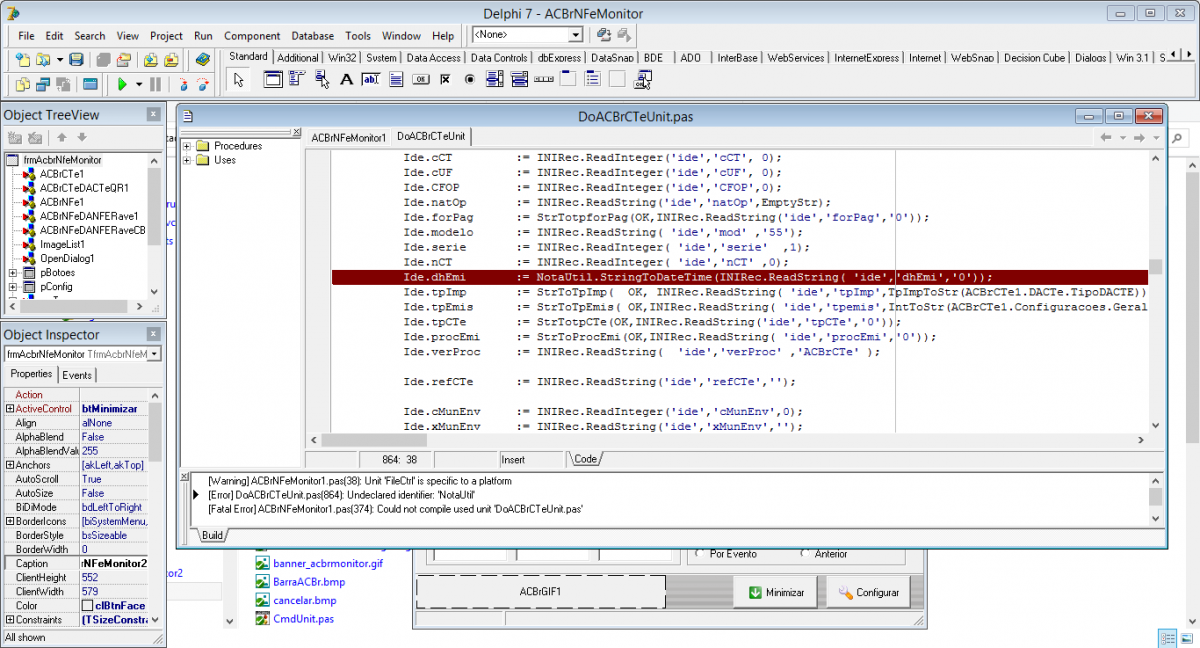The width and height of the screenshot is (1200, 648).
Task: Select ACBrCTe1 in Object TreeView
Action: (61, 174)
